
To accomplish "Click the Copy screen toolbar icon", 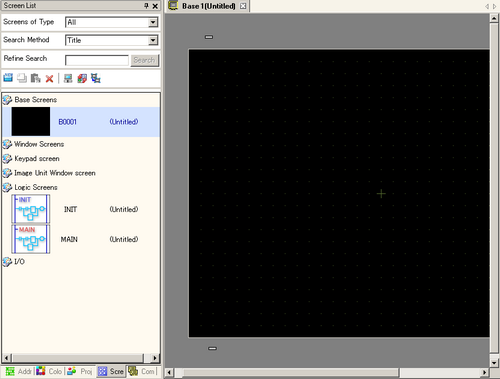I will [22, 78].
